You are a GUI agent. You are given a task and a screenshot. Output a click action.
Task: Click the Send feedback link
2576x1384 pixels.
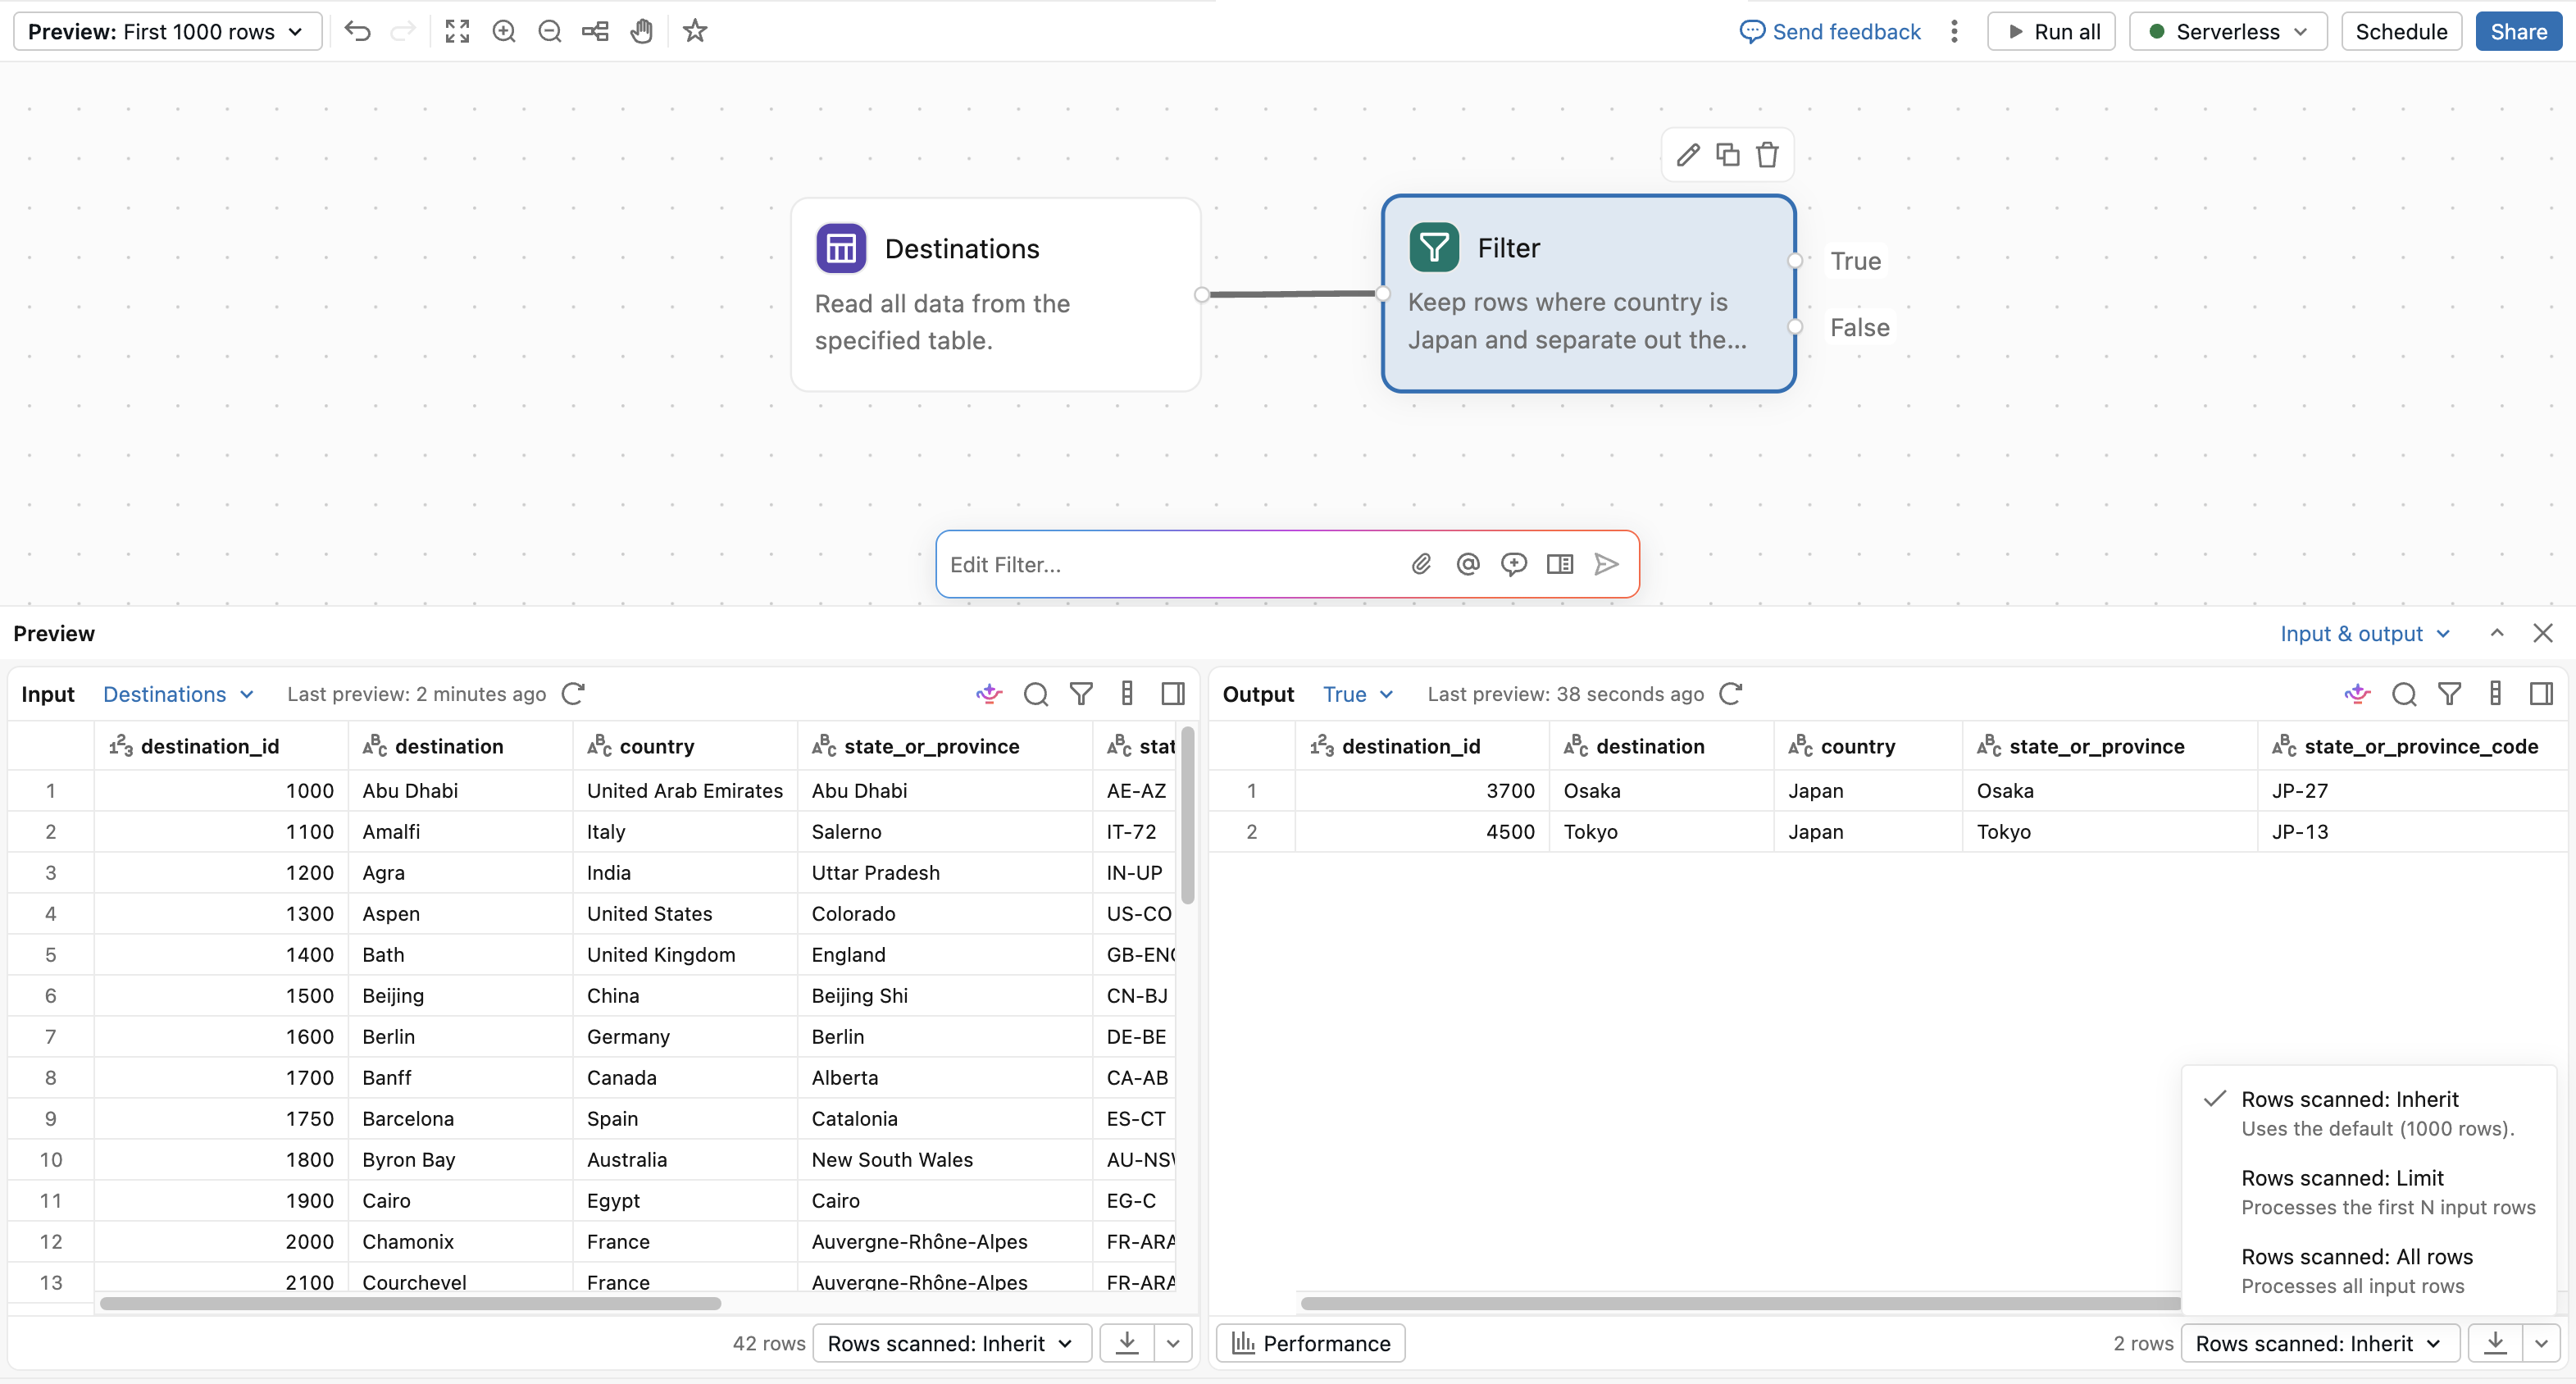tap(1830, 31)
